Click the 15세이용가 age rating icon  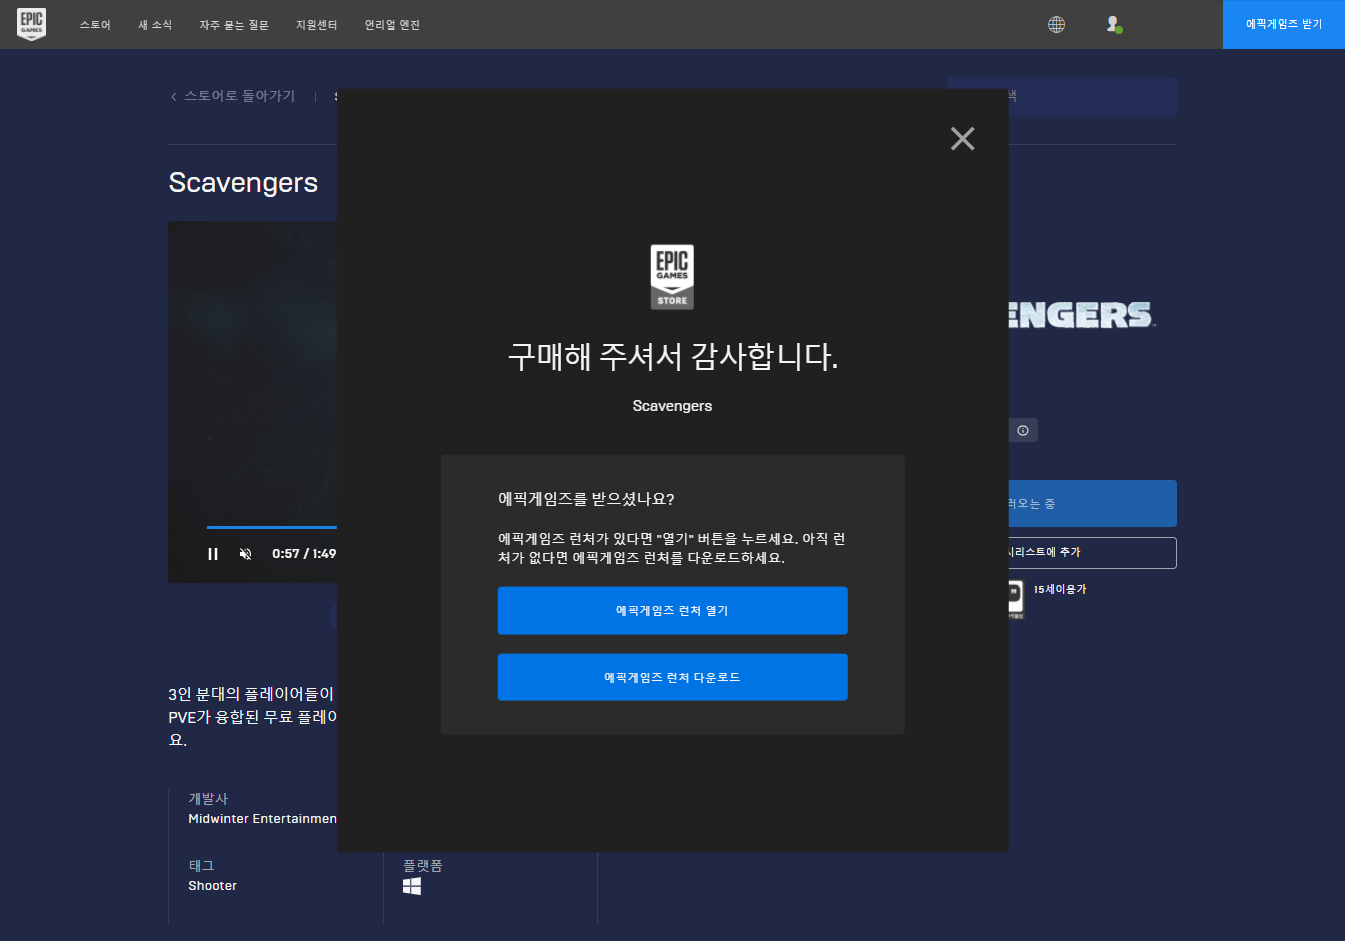[x=1016, y=599]
